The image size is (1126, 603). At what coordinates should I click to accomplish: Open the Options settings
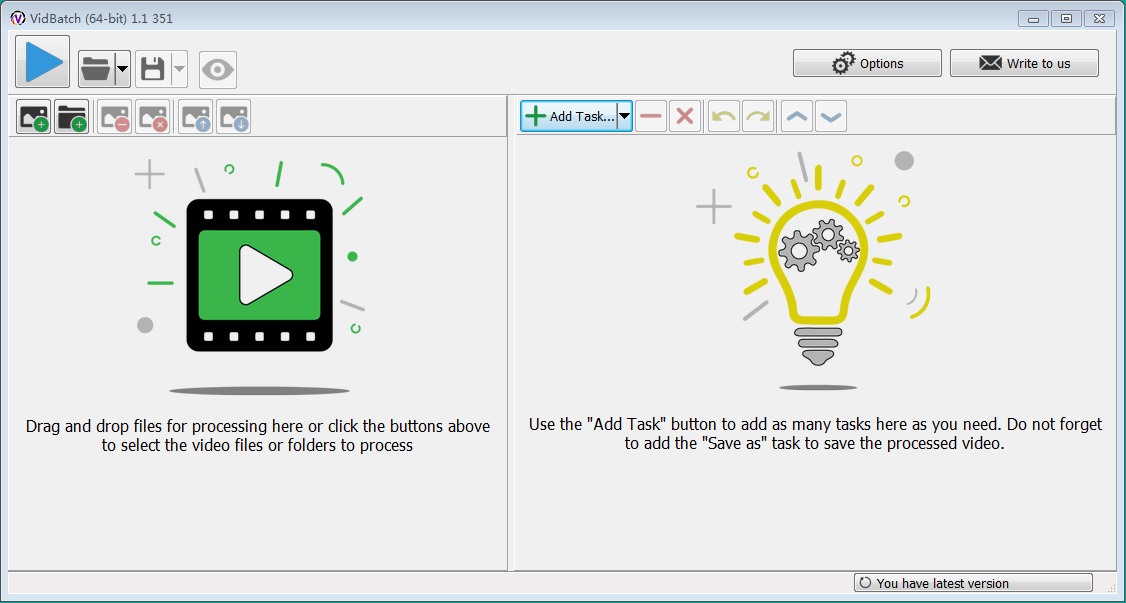click(x=867, y=63)
